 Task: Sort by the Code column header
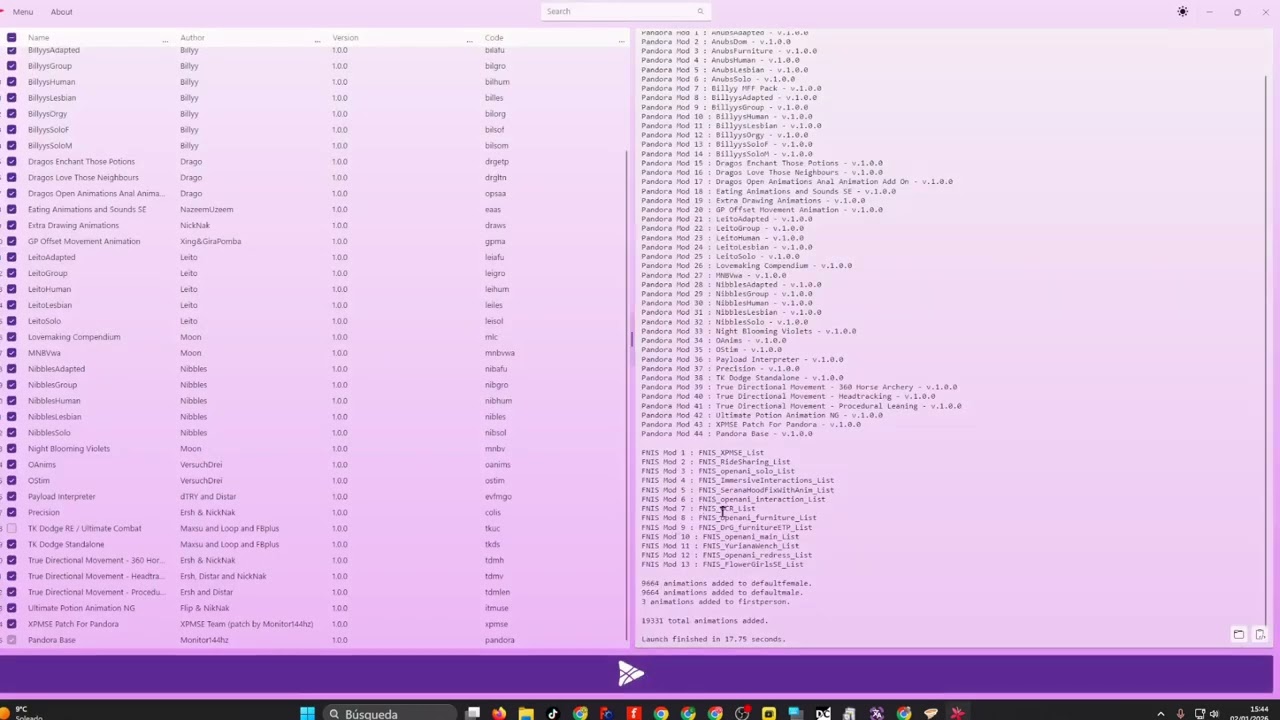494,37
